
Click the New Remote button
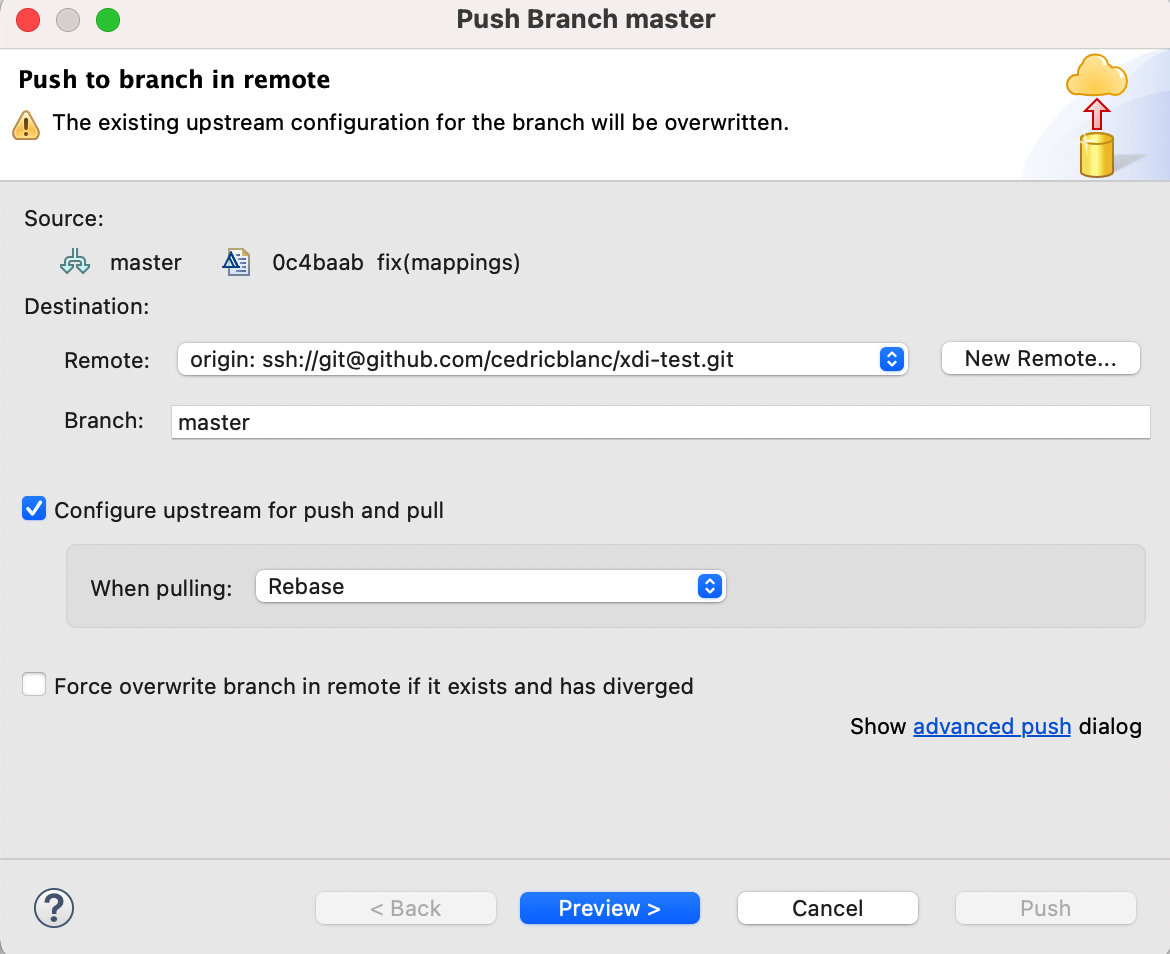(x=1040, y=357)
